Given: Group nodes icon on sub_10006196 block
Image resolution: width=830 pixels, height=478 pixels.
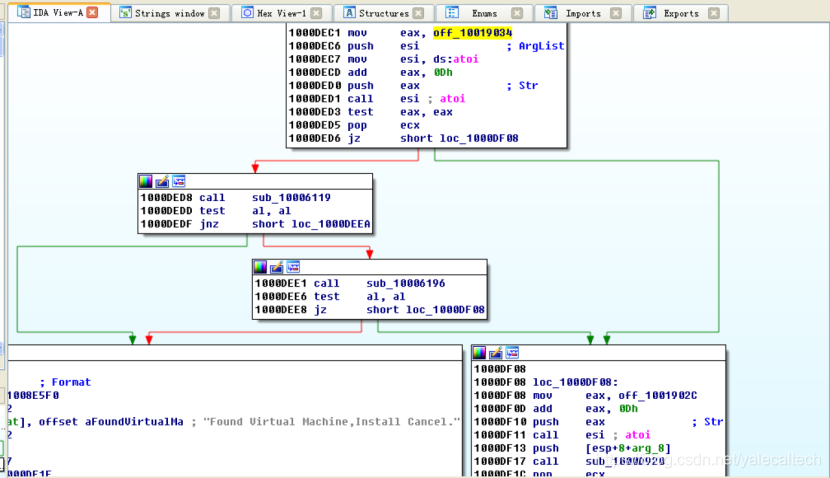Looking at the screenshot, I should pos(293,267).
